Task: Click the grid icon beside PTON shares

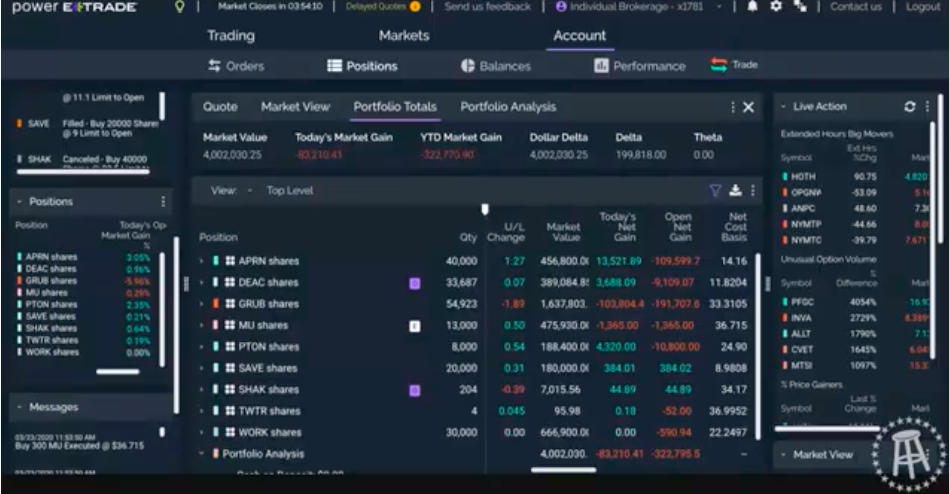Action: pyautogui.click(x=230, y=347)
